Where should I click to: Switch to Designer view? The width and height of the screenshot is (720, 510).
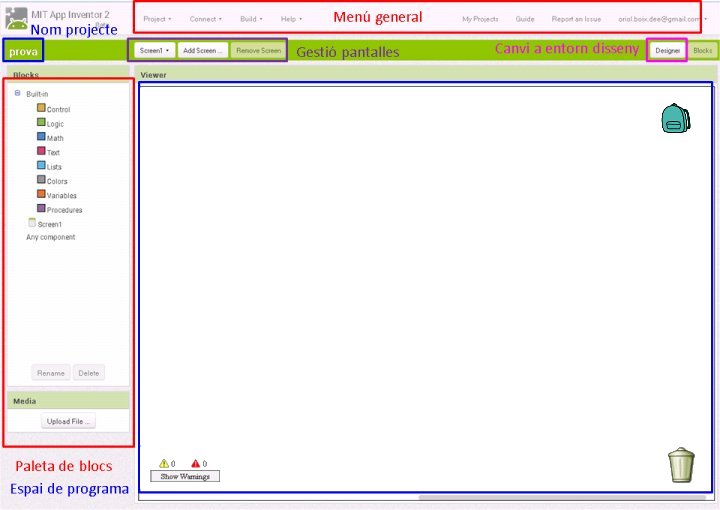point(667,50)
